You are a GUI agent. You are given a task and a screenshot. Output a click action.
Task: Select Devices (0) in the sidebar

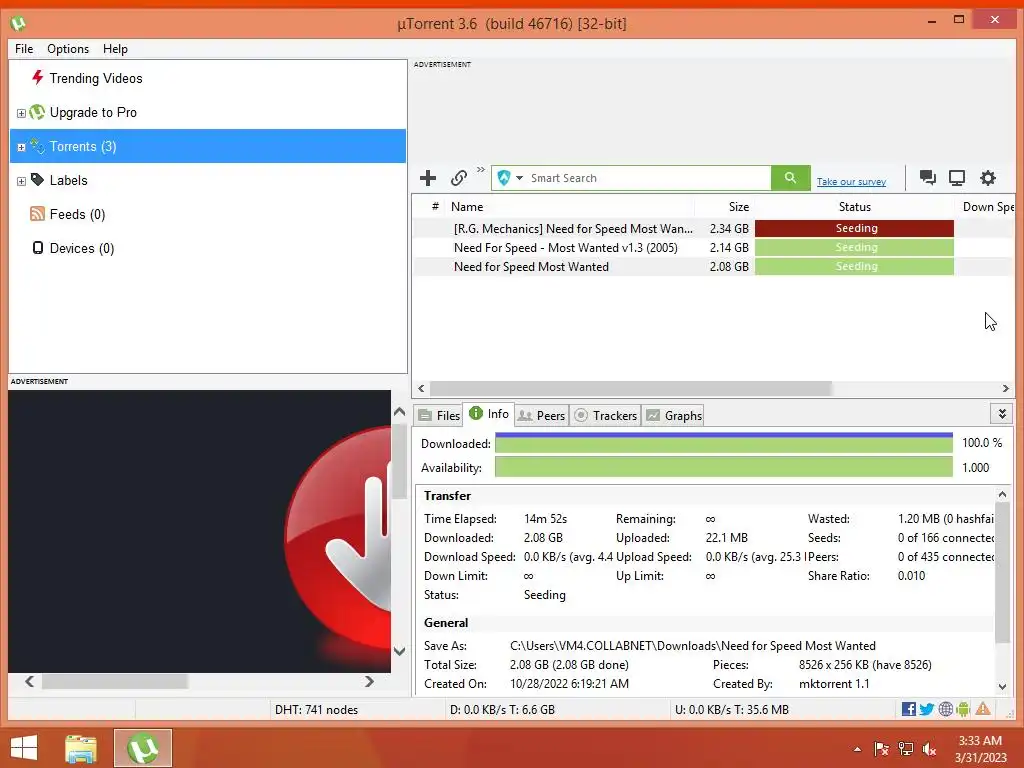[x=82, y=248]
